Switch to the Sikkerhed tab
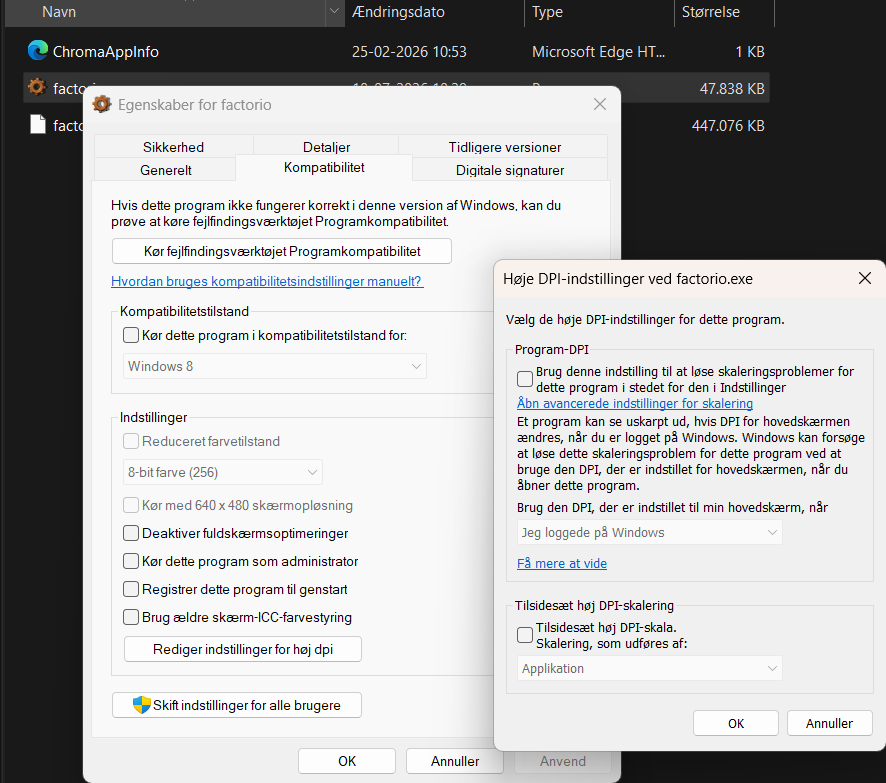The image size is (886, 783). (173, 147)
